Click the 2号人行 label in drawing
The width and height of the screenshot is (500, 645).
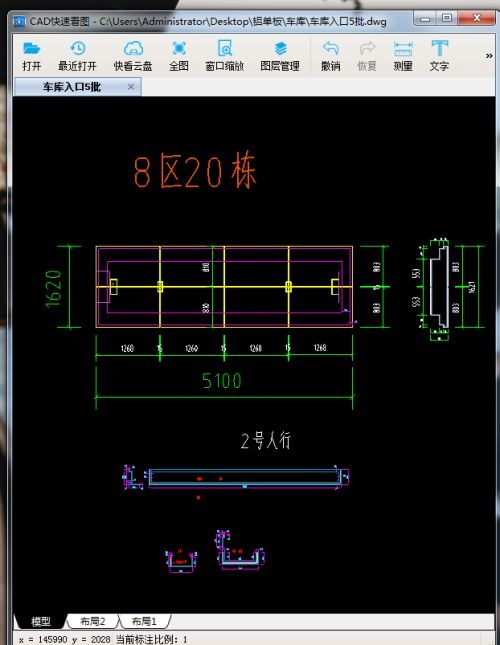click(x=266, y=441)
